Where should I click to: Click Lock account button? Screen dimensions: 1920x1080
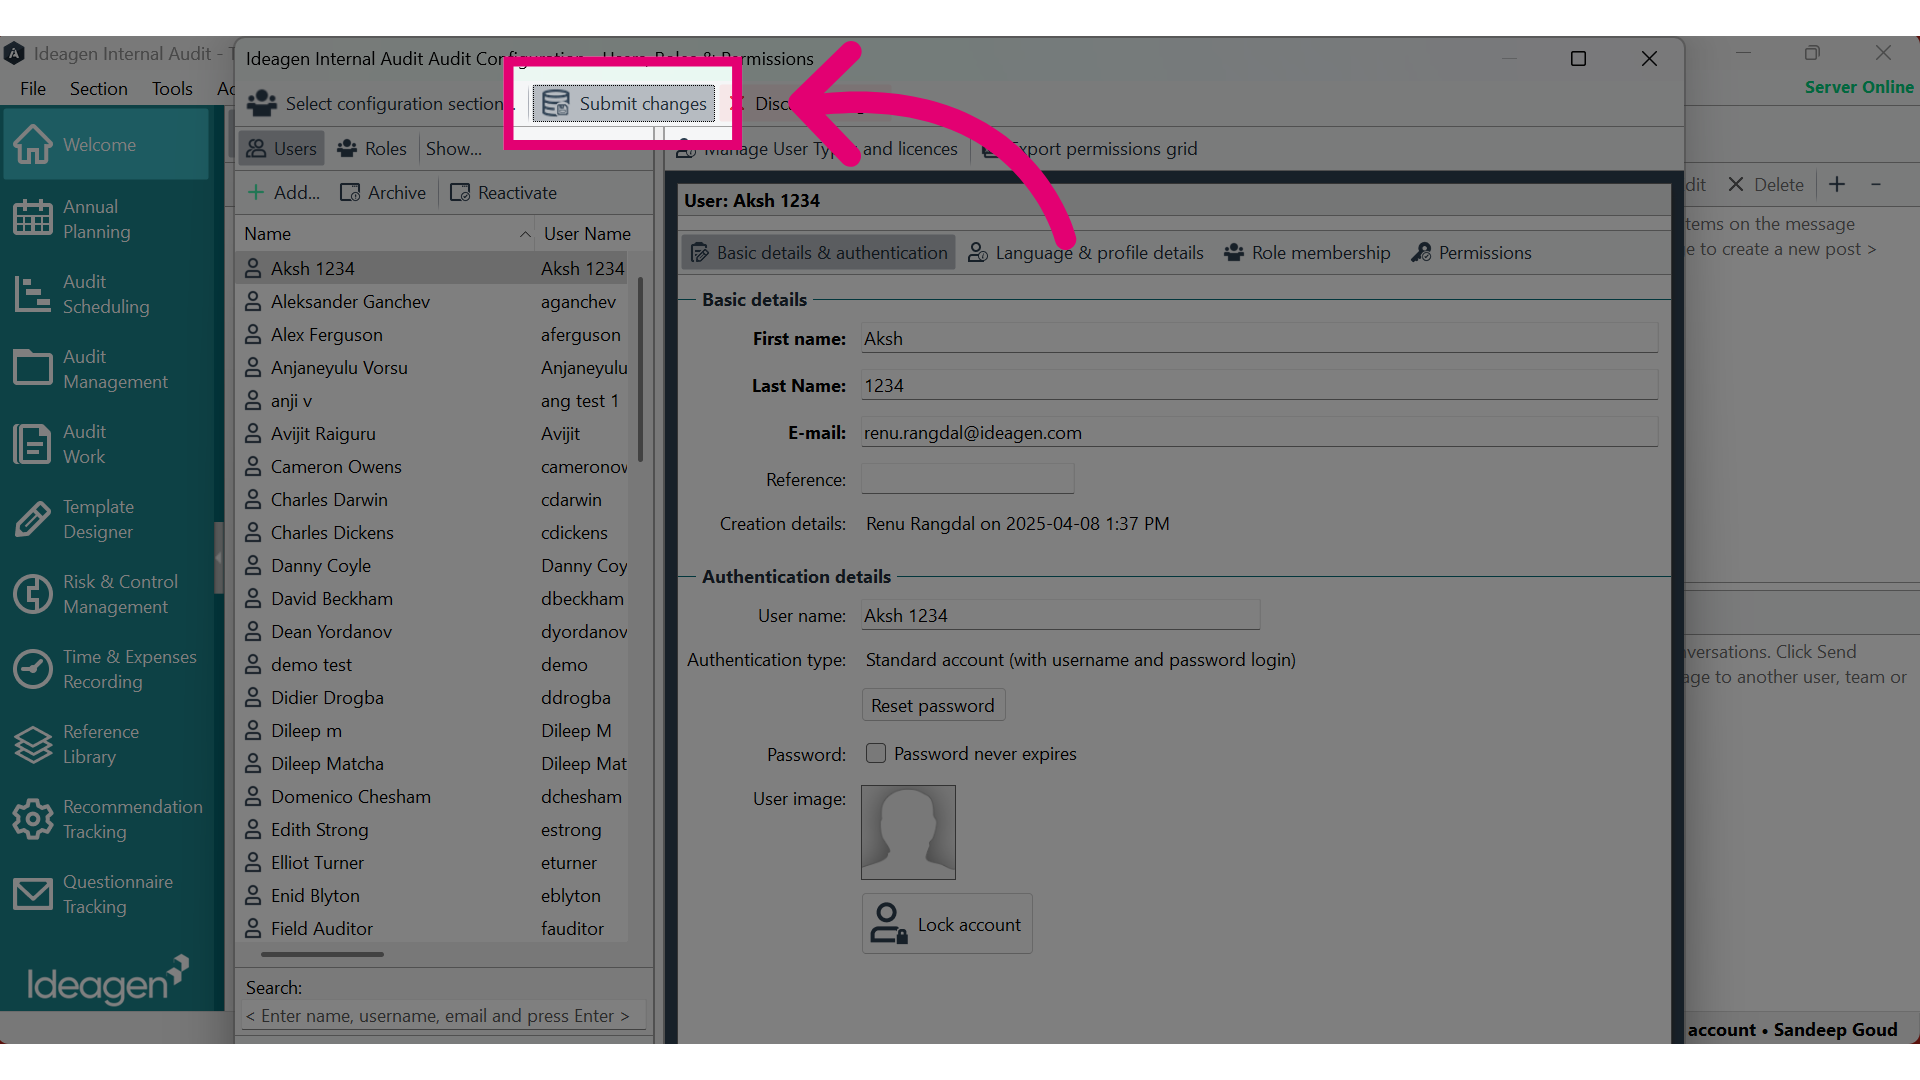(947, 923)
